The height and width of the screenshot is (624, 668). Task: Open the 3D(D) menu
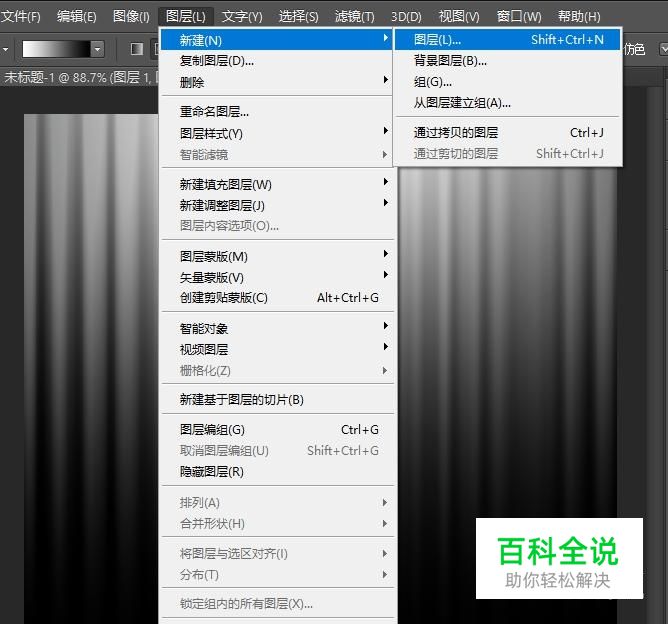(406, 17)
